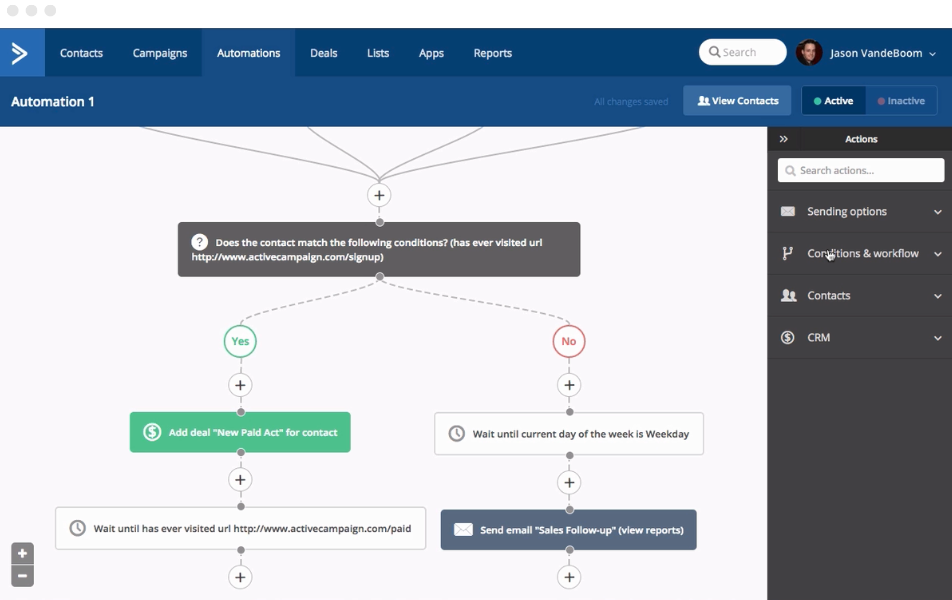This screenshot has height=600, width=952.
Task: Add action via plus below Weekday wait
Action: tap(569, 483)
